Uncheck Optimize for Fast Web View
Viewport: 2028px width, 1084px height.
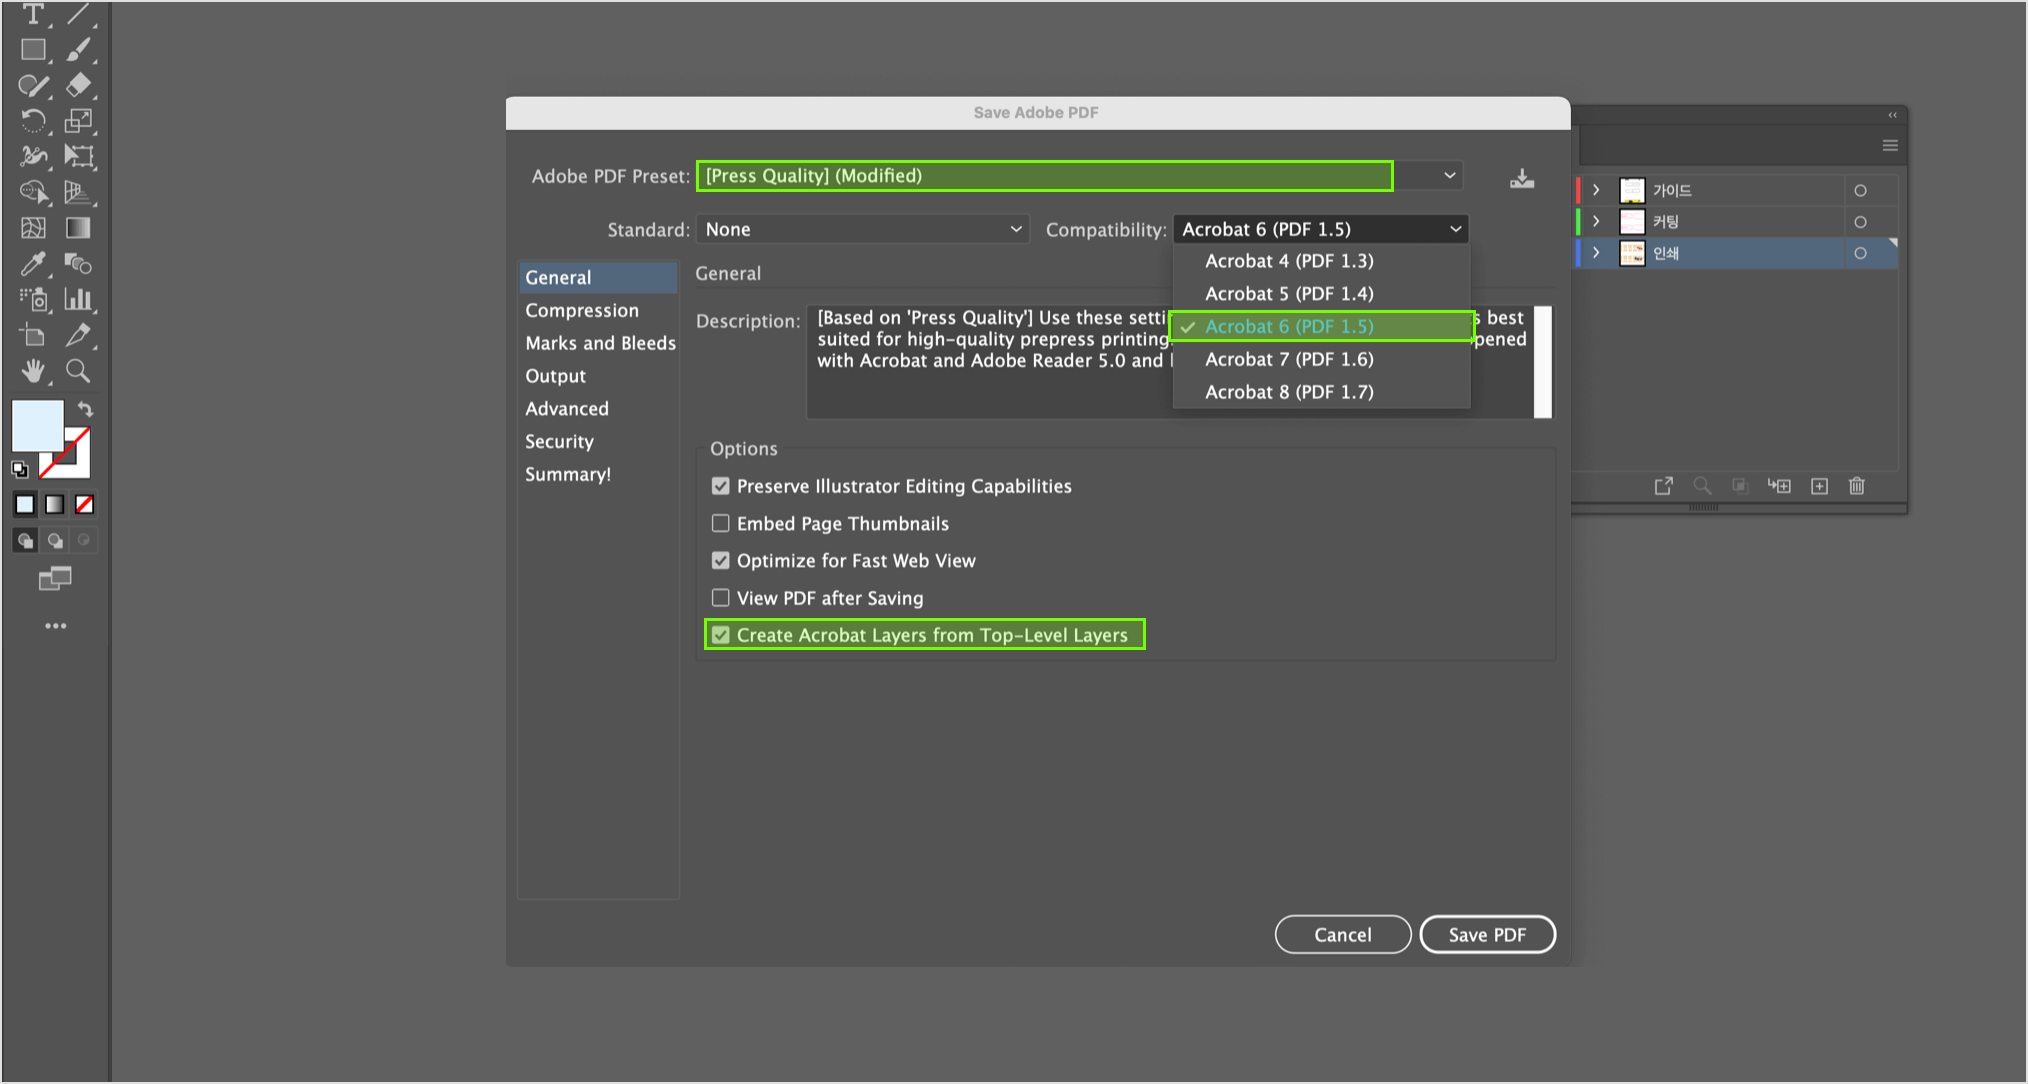tap(720, 560)
